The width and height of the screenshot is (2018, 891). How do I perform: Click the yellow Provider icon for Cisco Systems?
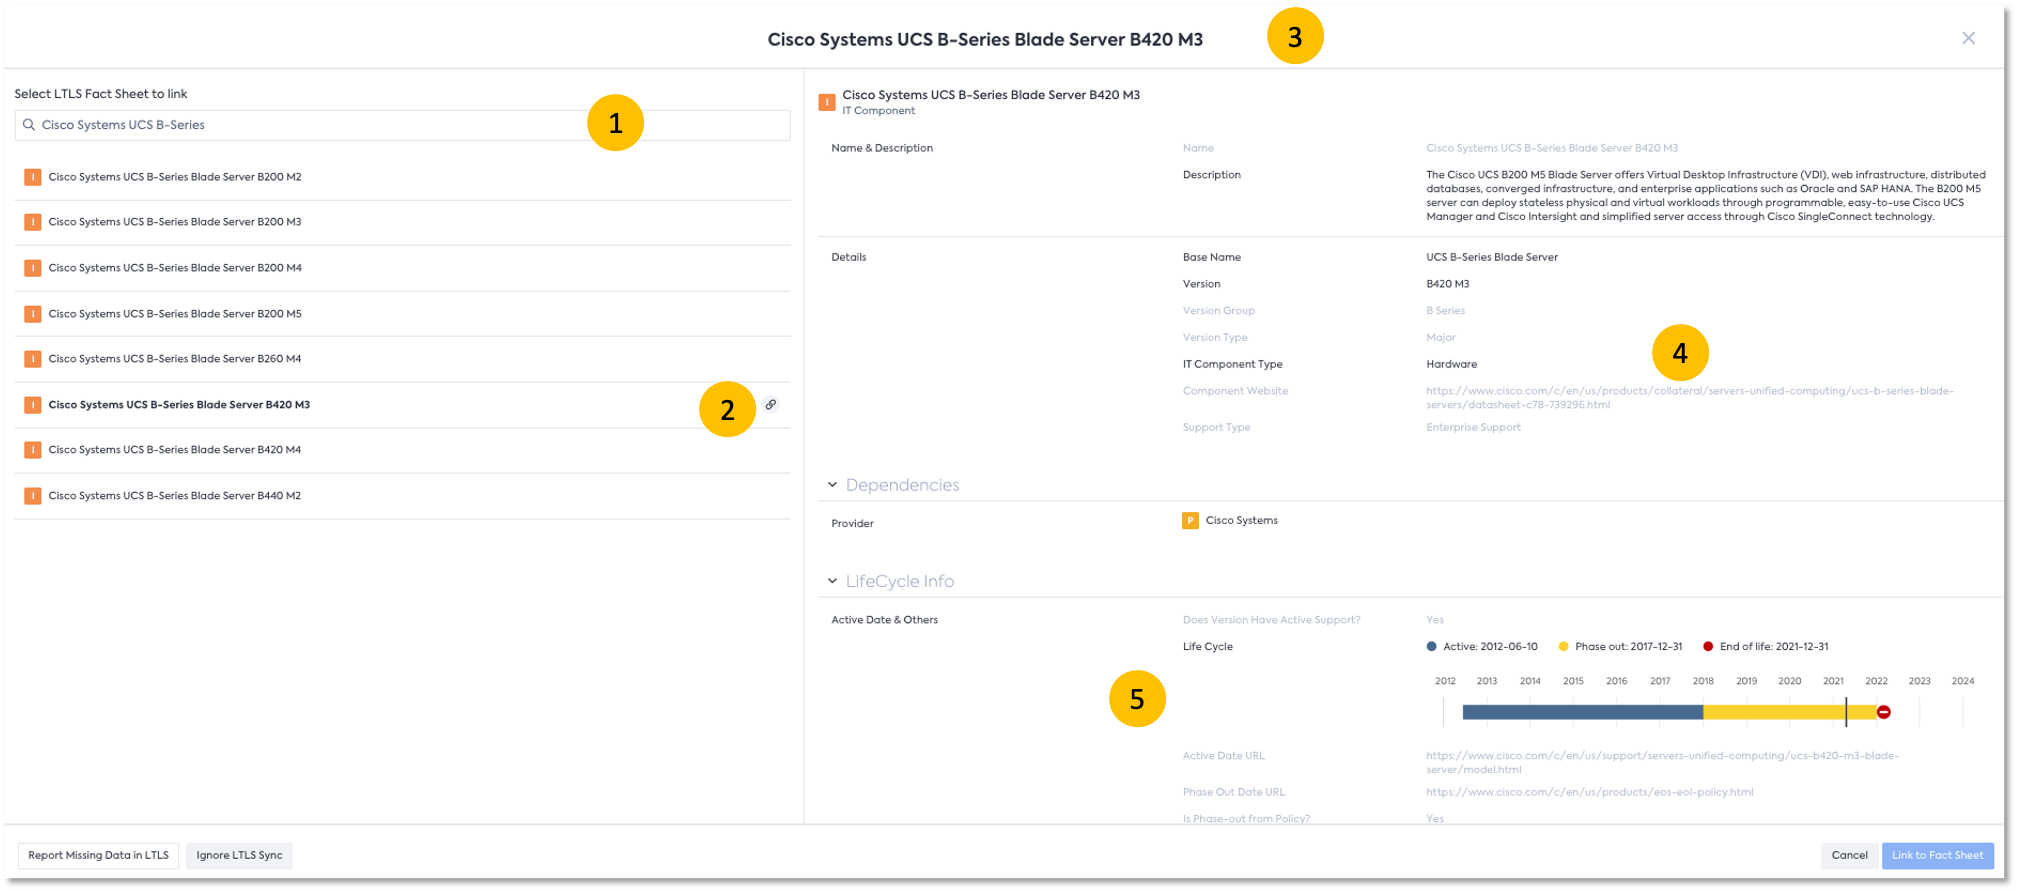pos(1191,521)
